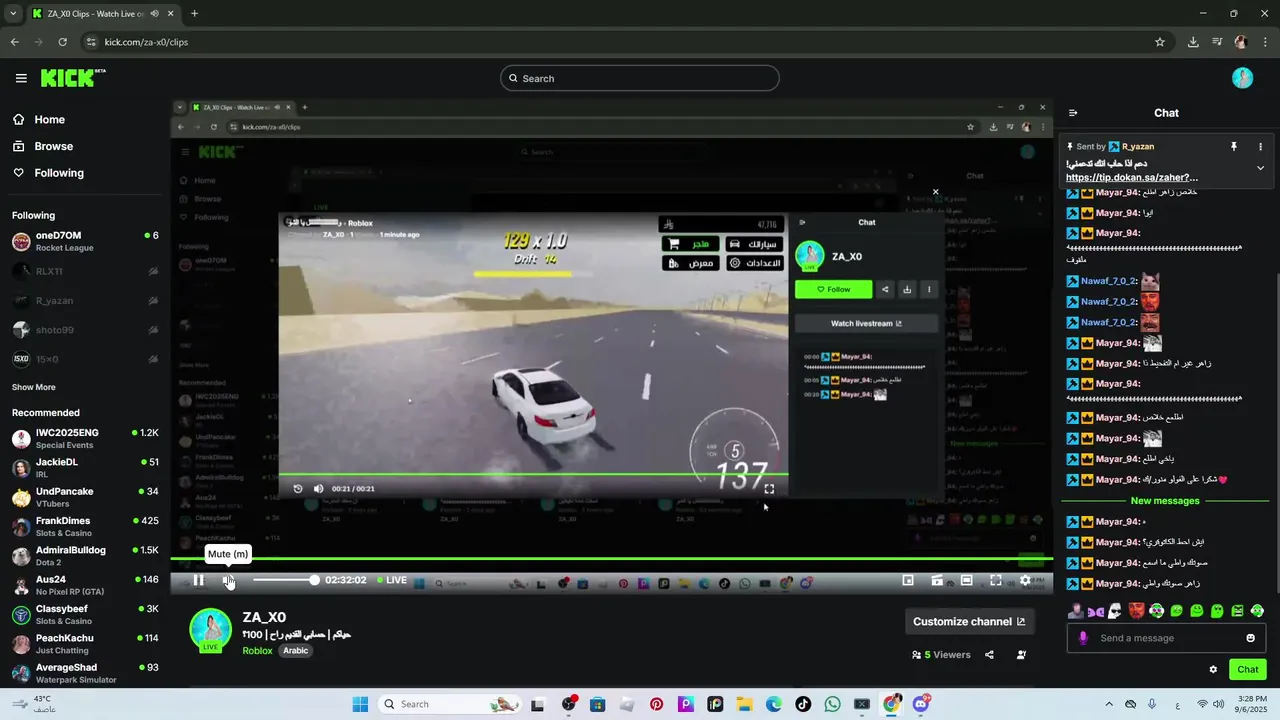This screenshot has width=1280, height=720.
Task: Select the sunglasses ghost emote in chat
Action: point(1115,611)
